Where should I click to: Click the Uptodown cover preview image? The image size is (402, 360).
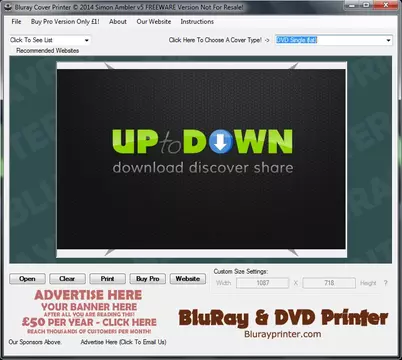[201, 159]
